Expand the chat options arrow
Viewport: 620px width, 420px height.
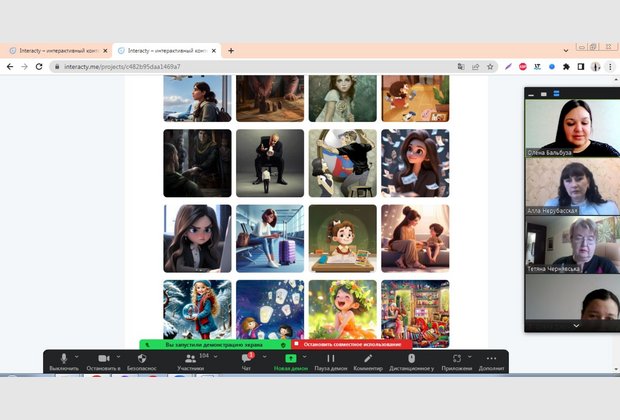(264, 356)
